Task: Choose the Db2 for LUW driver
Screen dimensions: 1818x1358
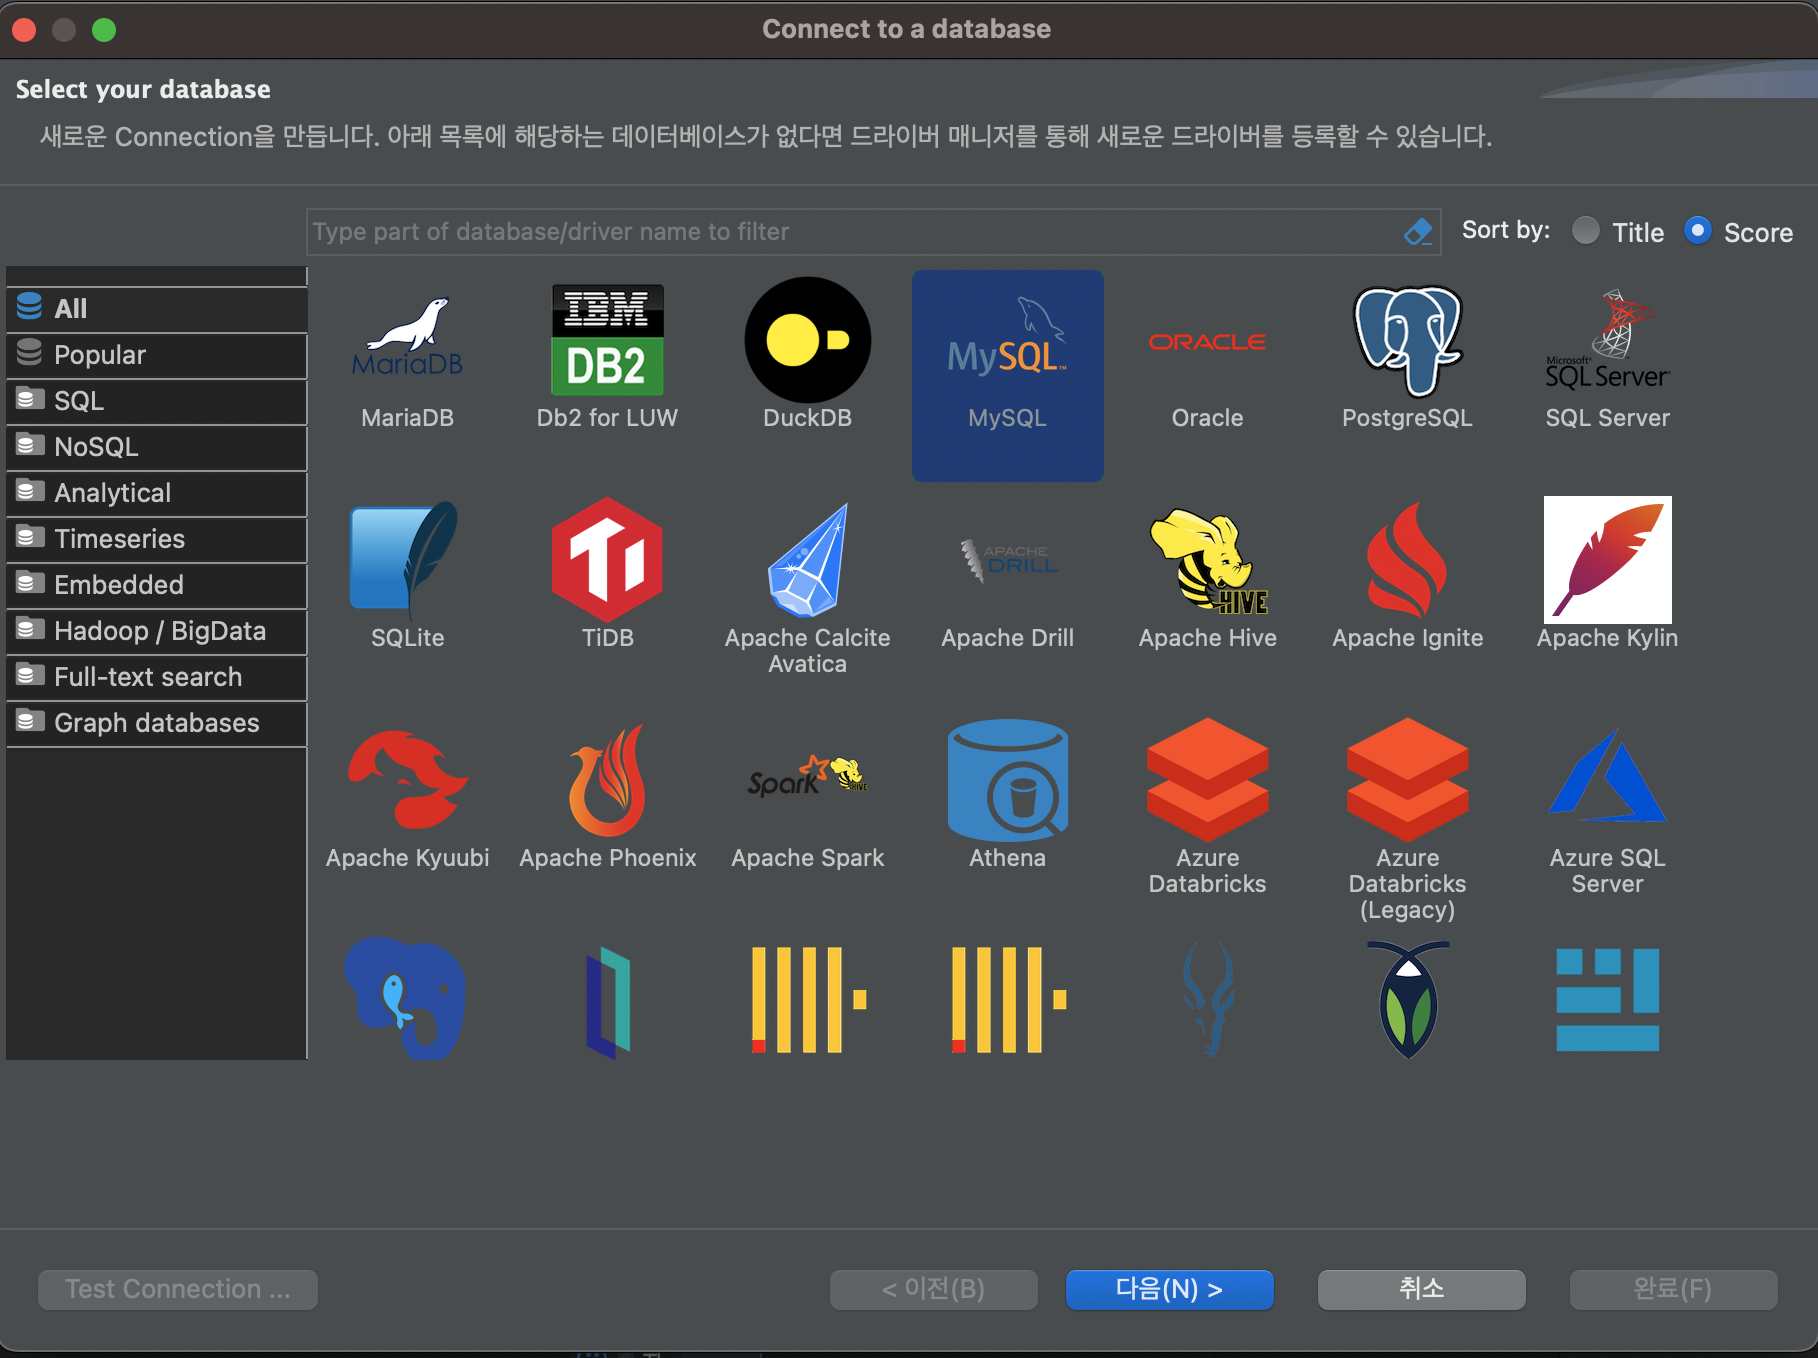Action: pos(607,340)
